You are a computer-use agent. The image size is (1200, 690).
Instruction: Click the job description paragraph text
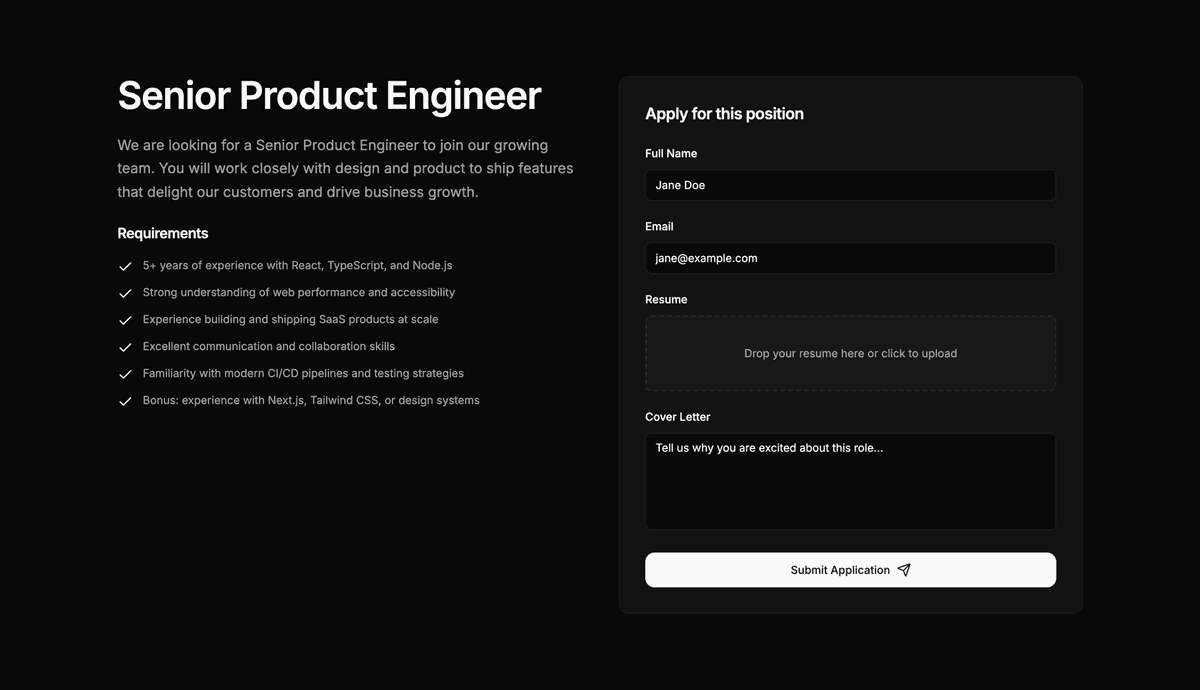pyautogui.click(x=345, y=168)
